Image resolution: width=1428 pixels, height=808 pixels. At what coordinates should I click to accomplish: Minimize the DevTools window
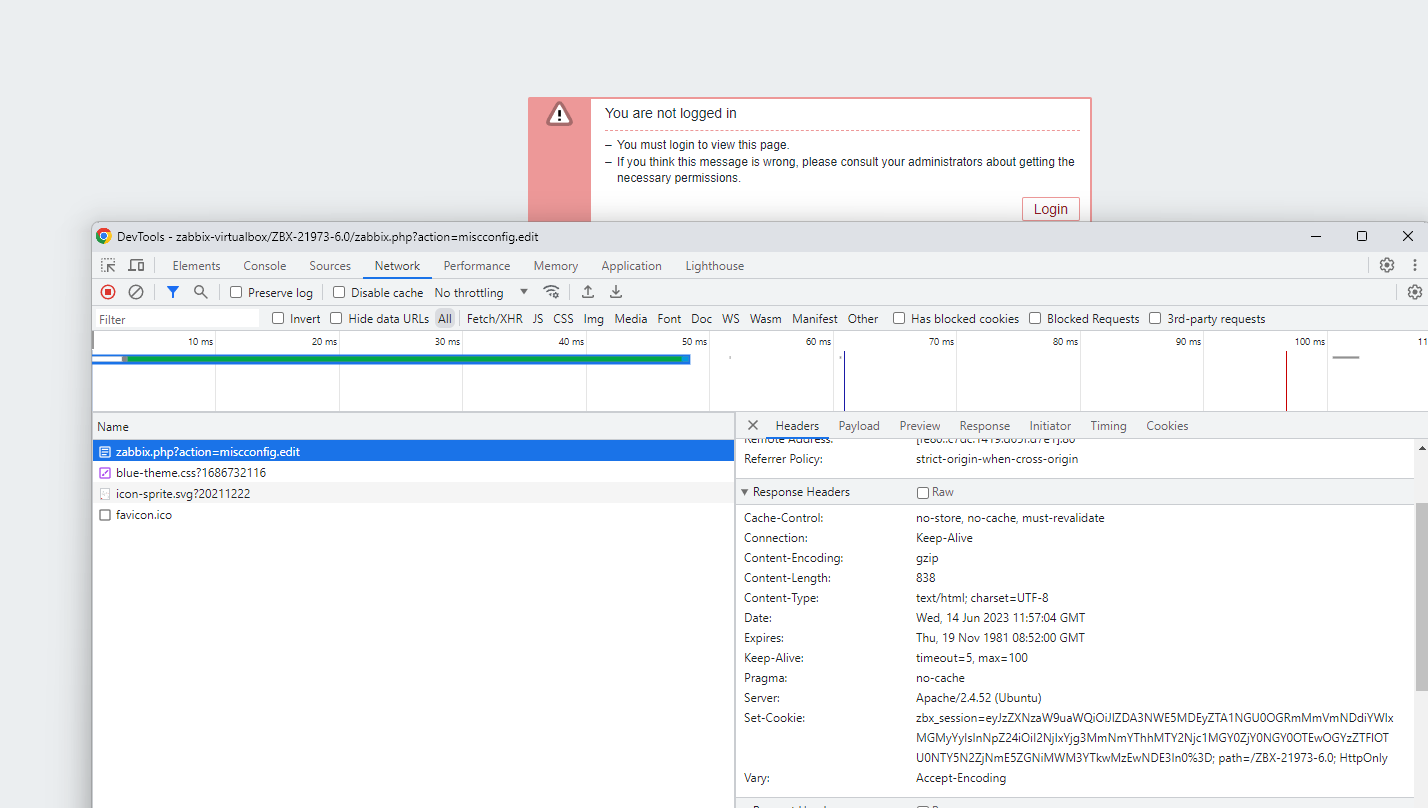(x=1316, y=236)
